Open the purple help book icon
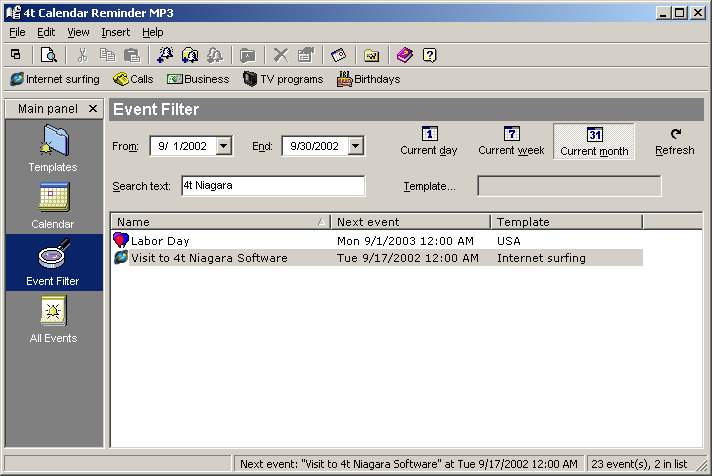Image resolution: width=712 pixels, height=476 pixels. coord(405,55)
